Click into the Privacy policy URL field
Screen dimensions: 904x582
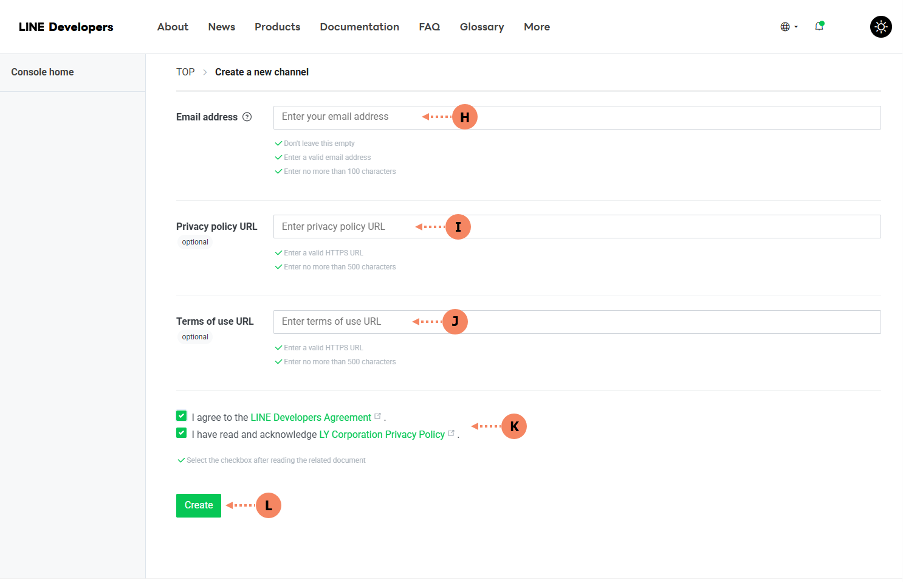click(x=576, y=227)
